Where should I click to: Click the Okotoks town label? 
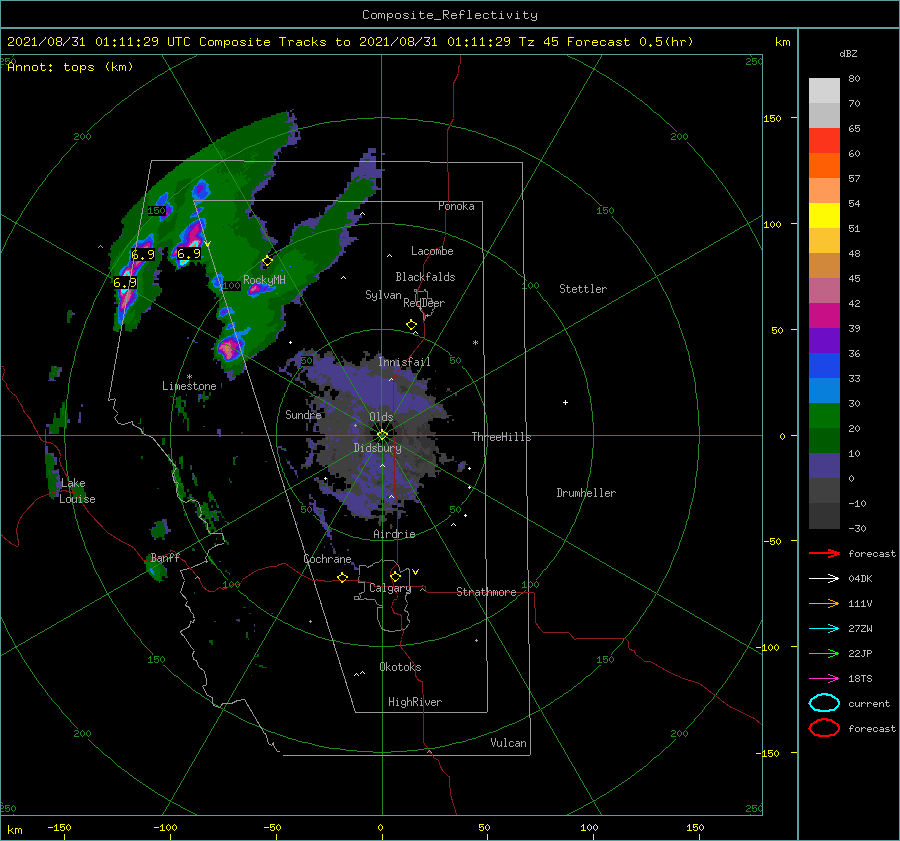tap(400, 667)
